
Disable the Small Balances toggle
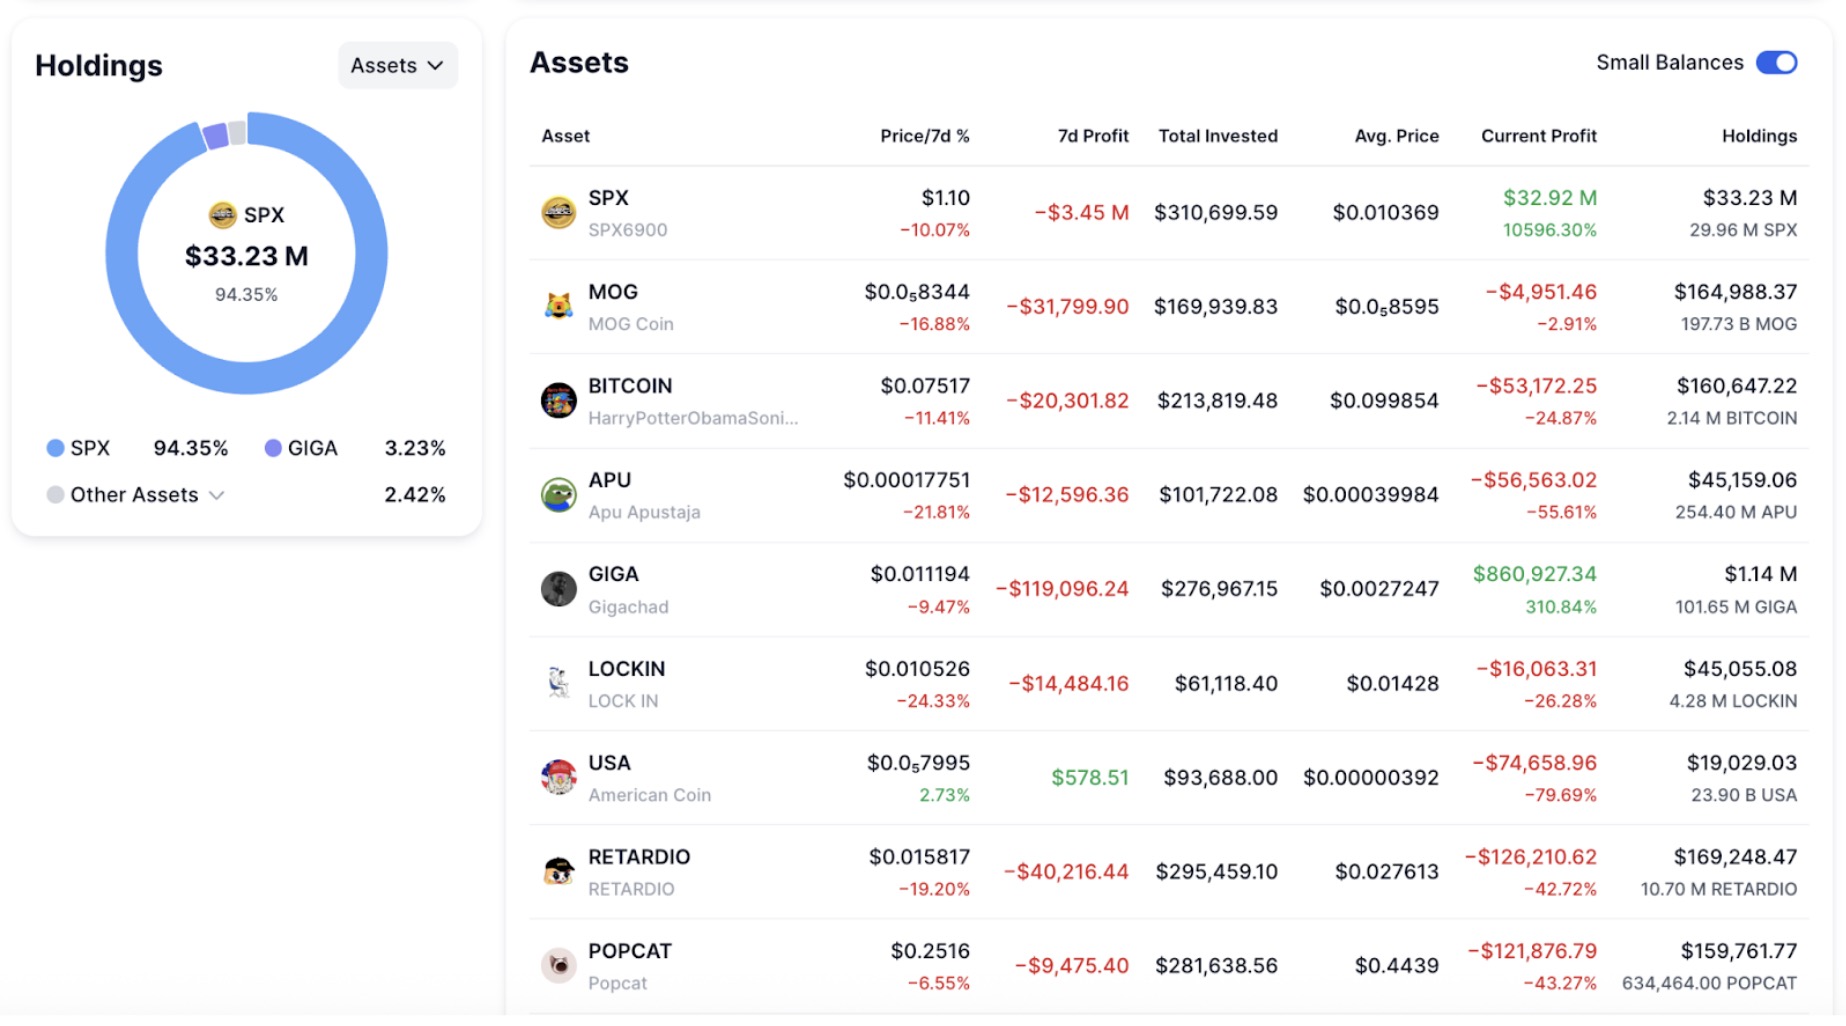click(x=1776, y=62)
